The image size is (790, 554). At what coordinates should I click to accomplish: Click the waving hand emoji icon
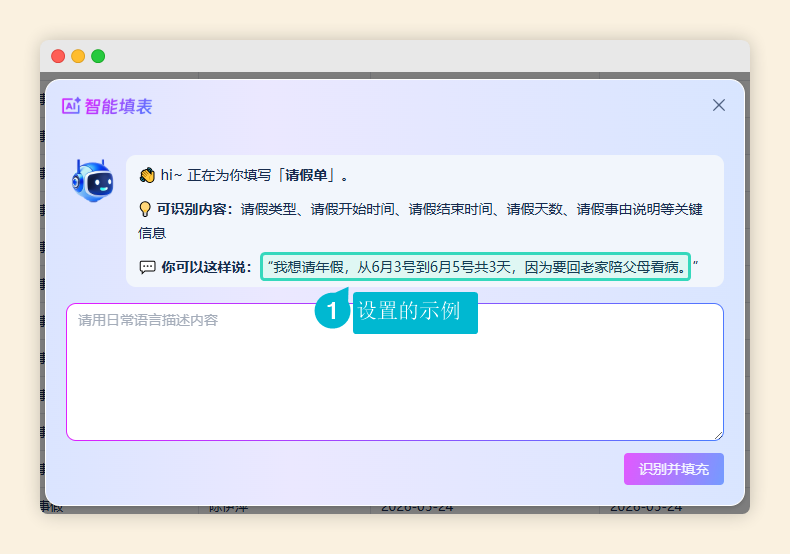click(x=147, y=175)
